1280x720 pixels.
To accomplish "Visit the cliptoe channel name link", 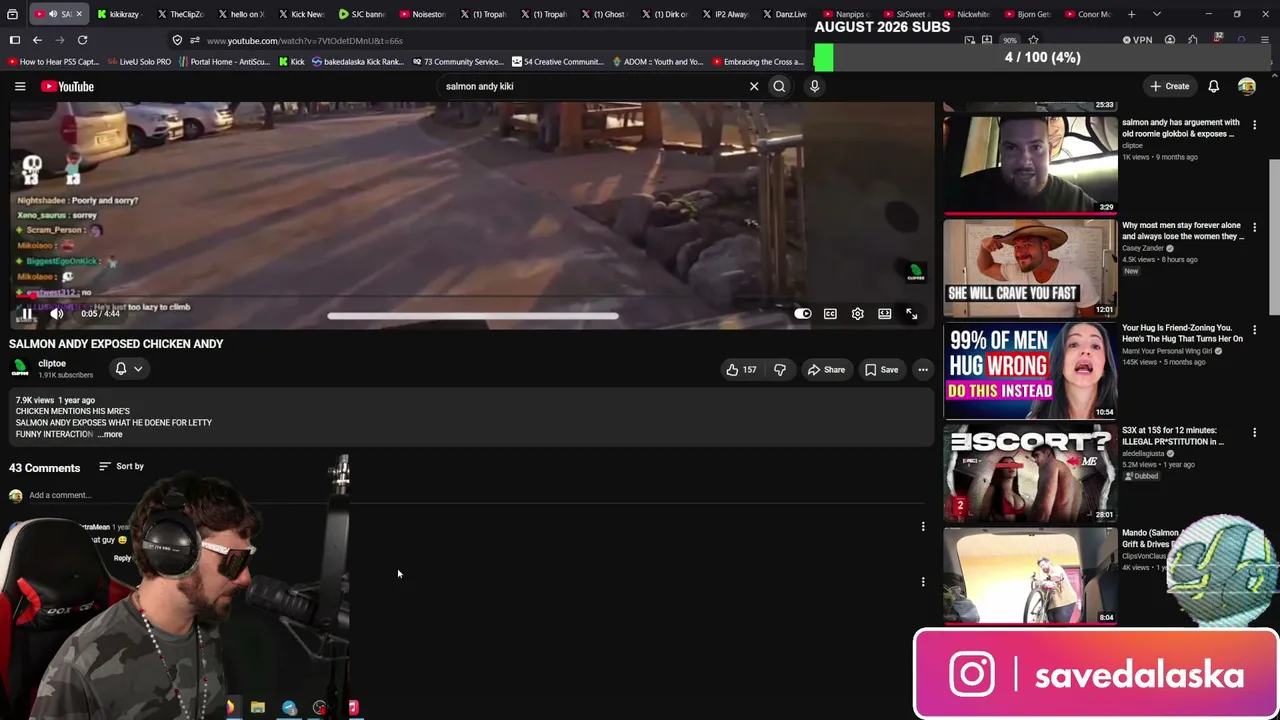I will coord(52,364).
